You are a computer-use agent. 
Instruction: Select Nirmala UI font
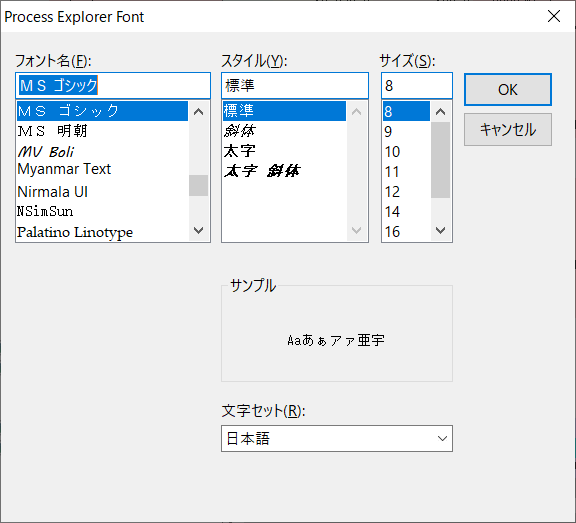click(102, 192)
